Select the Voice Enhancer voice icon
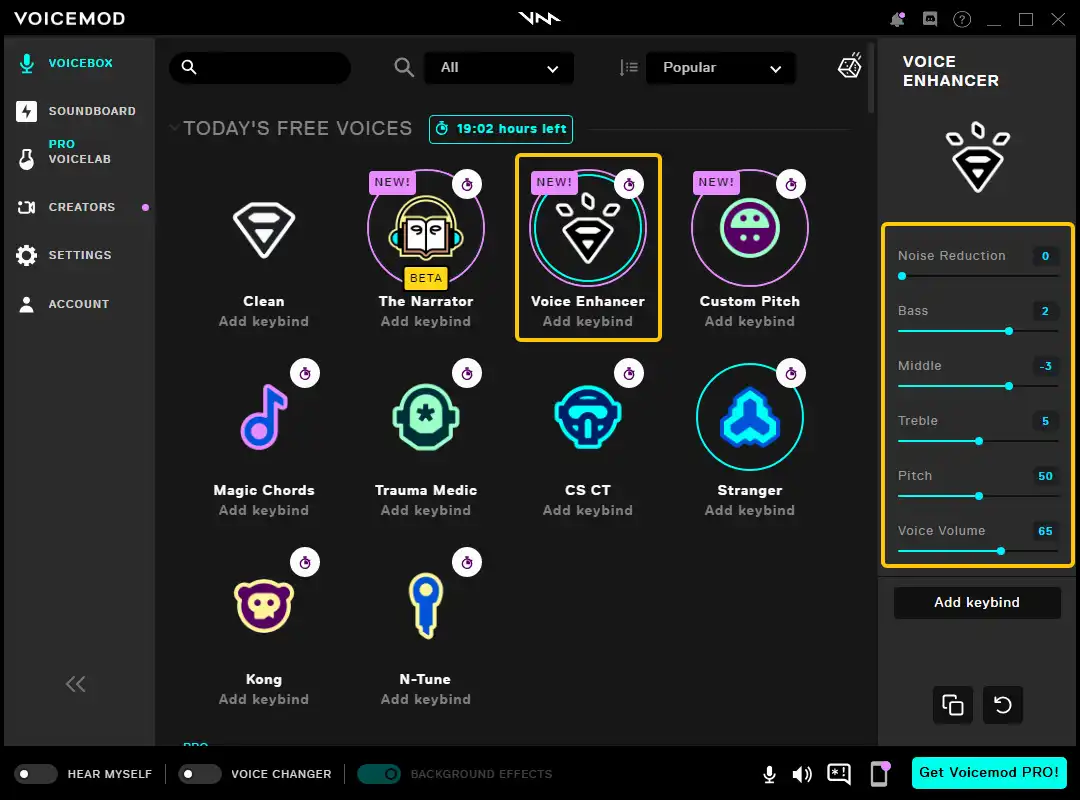 click(588, 228)
